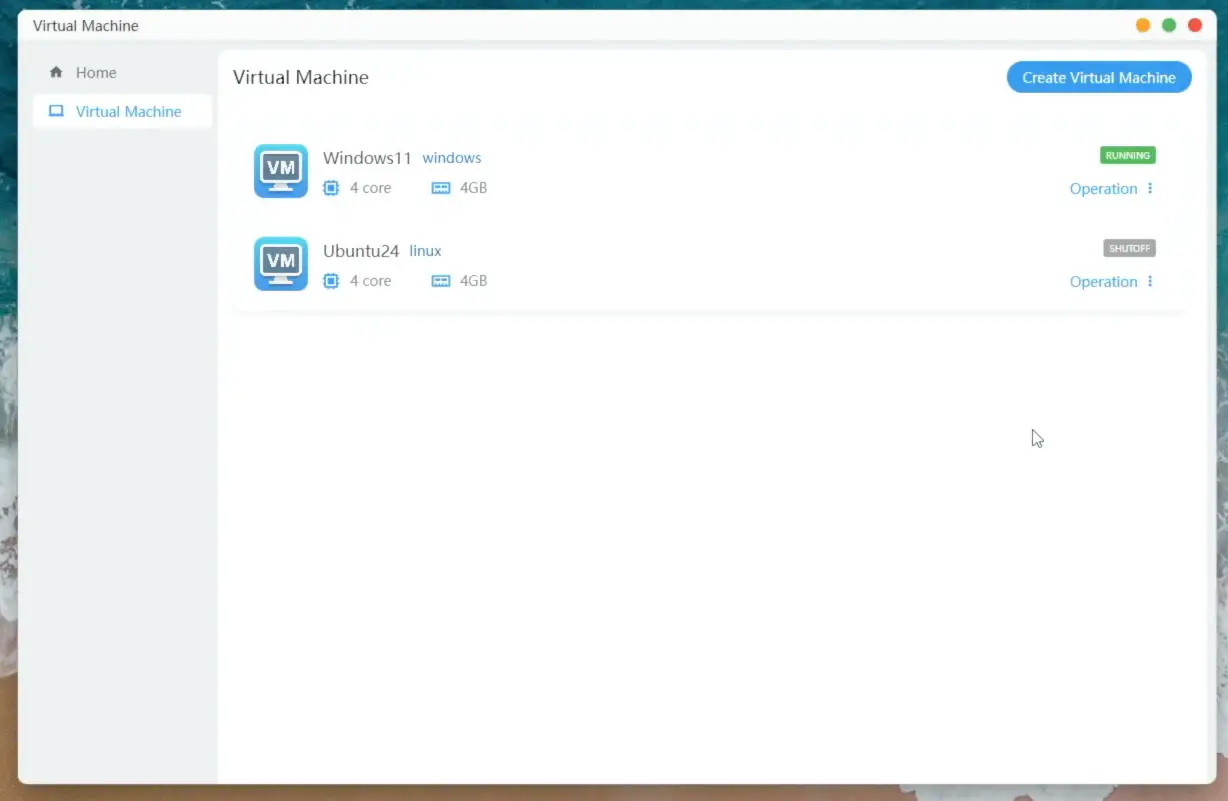This screenshot has width=1228, height=801.
Task: Click the memory icon next to Ubuntu24's 4GB
Action: click(440, 280)
